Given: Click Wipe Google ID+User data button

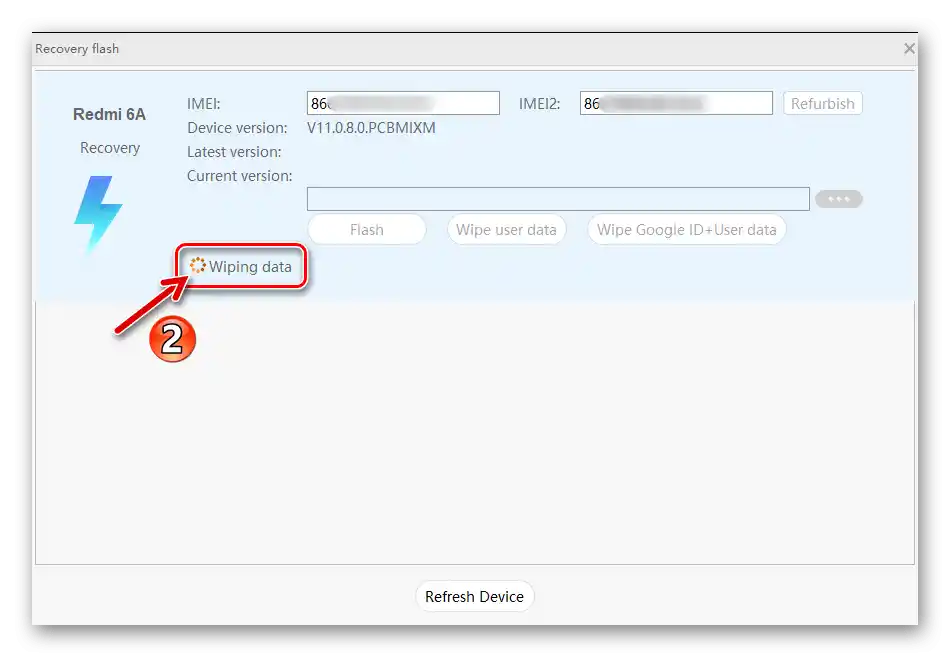Looking at the screenshot, I should coord(686,230).
